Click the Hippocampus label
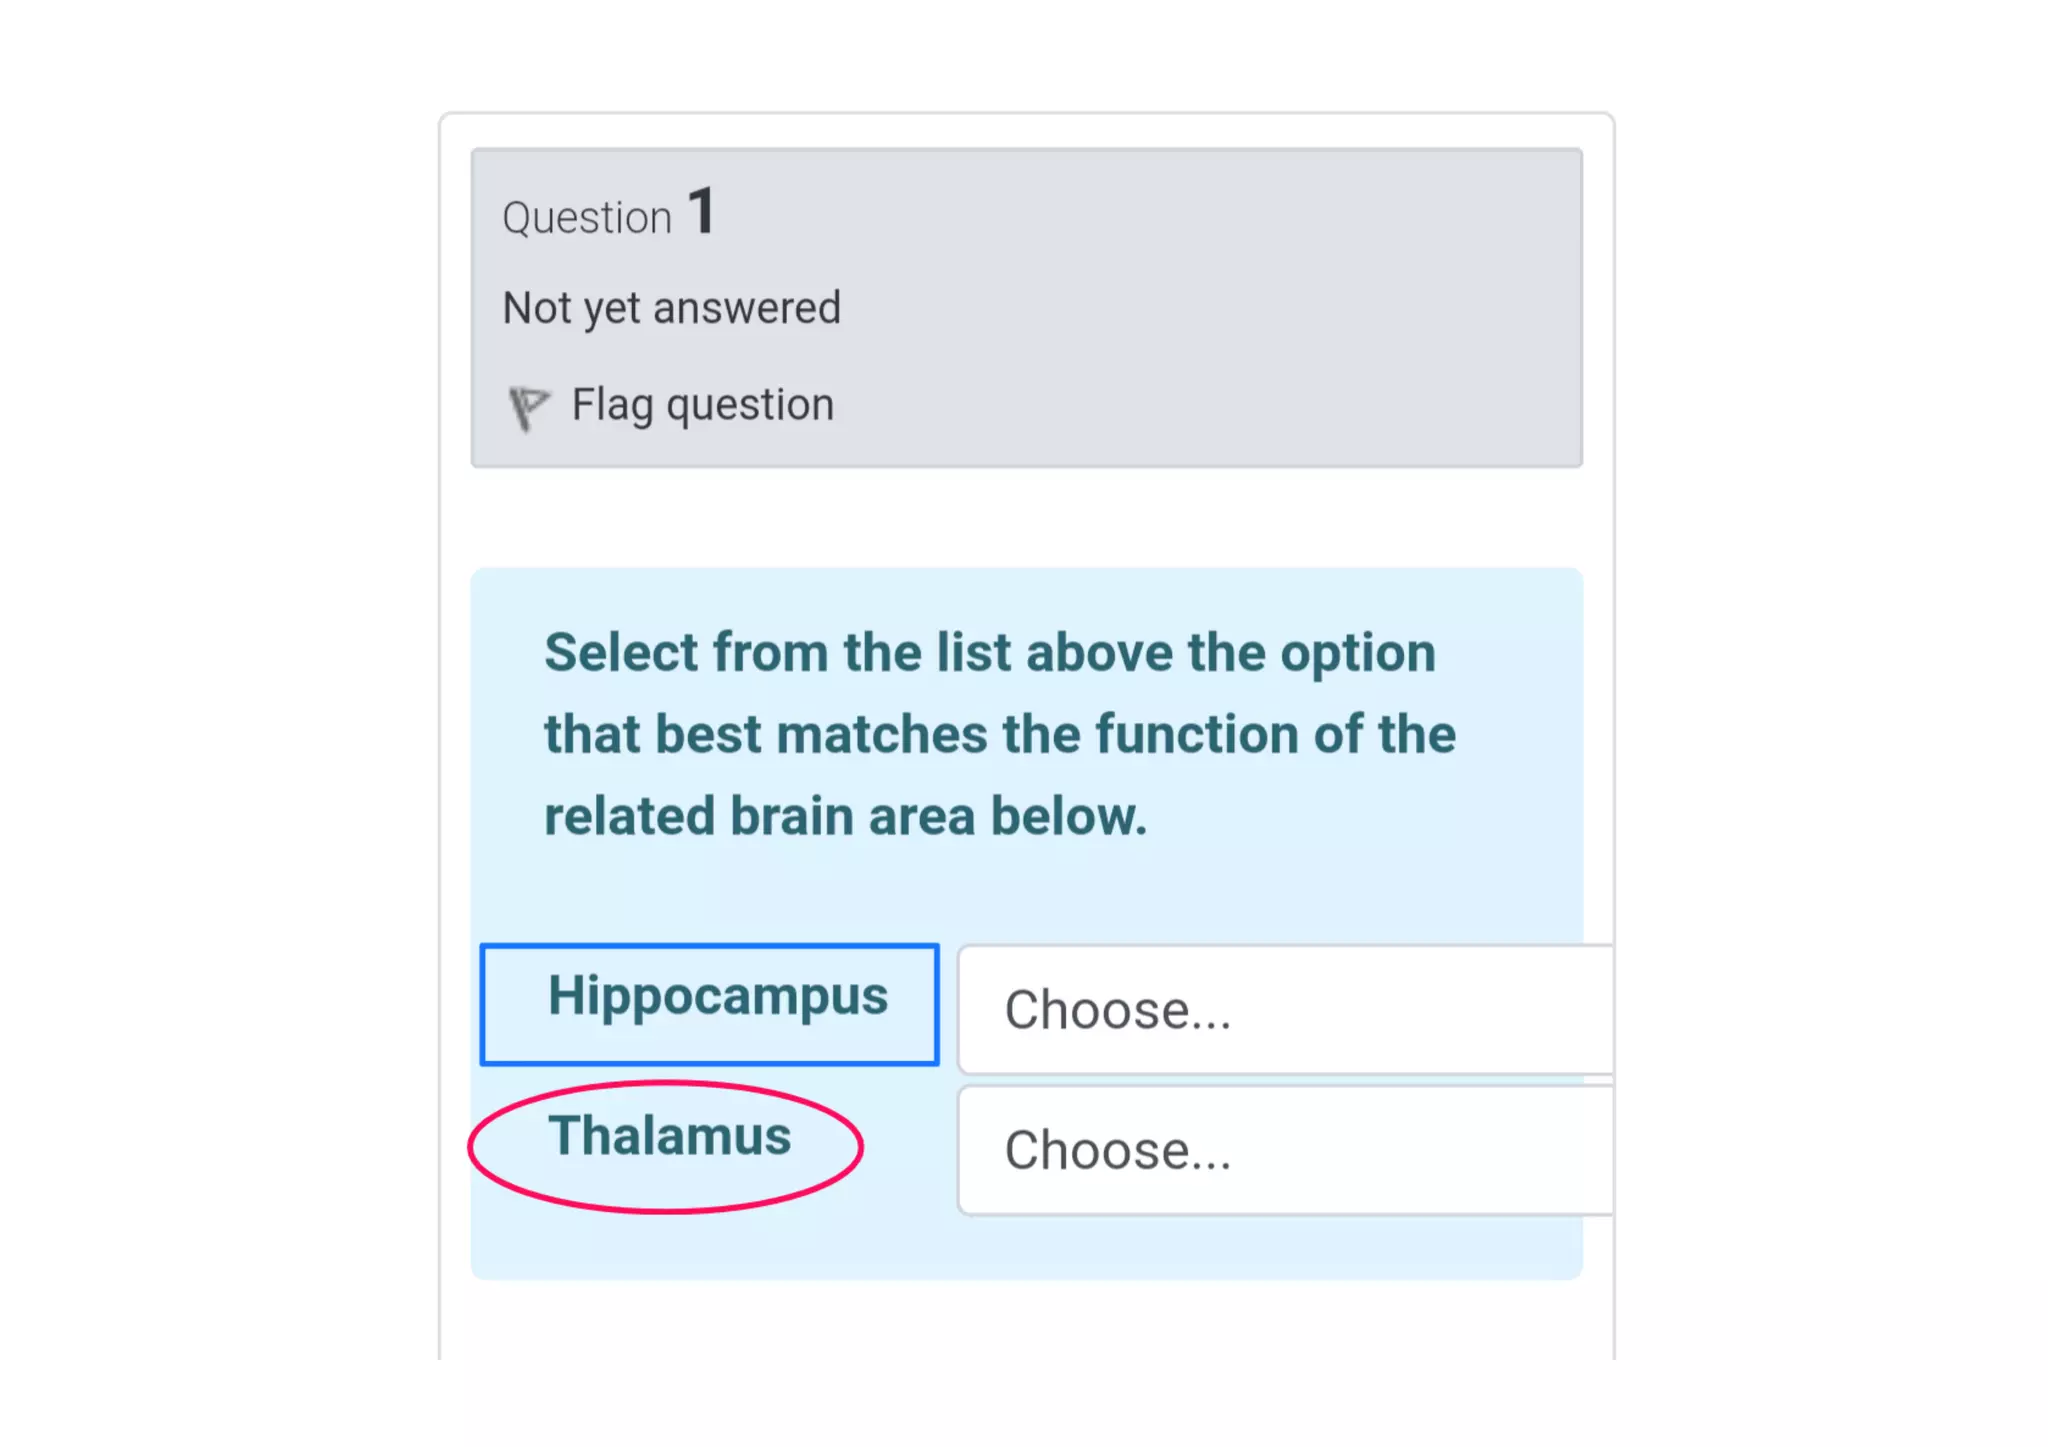2048x1447 pixels. [717, 996]
